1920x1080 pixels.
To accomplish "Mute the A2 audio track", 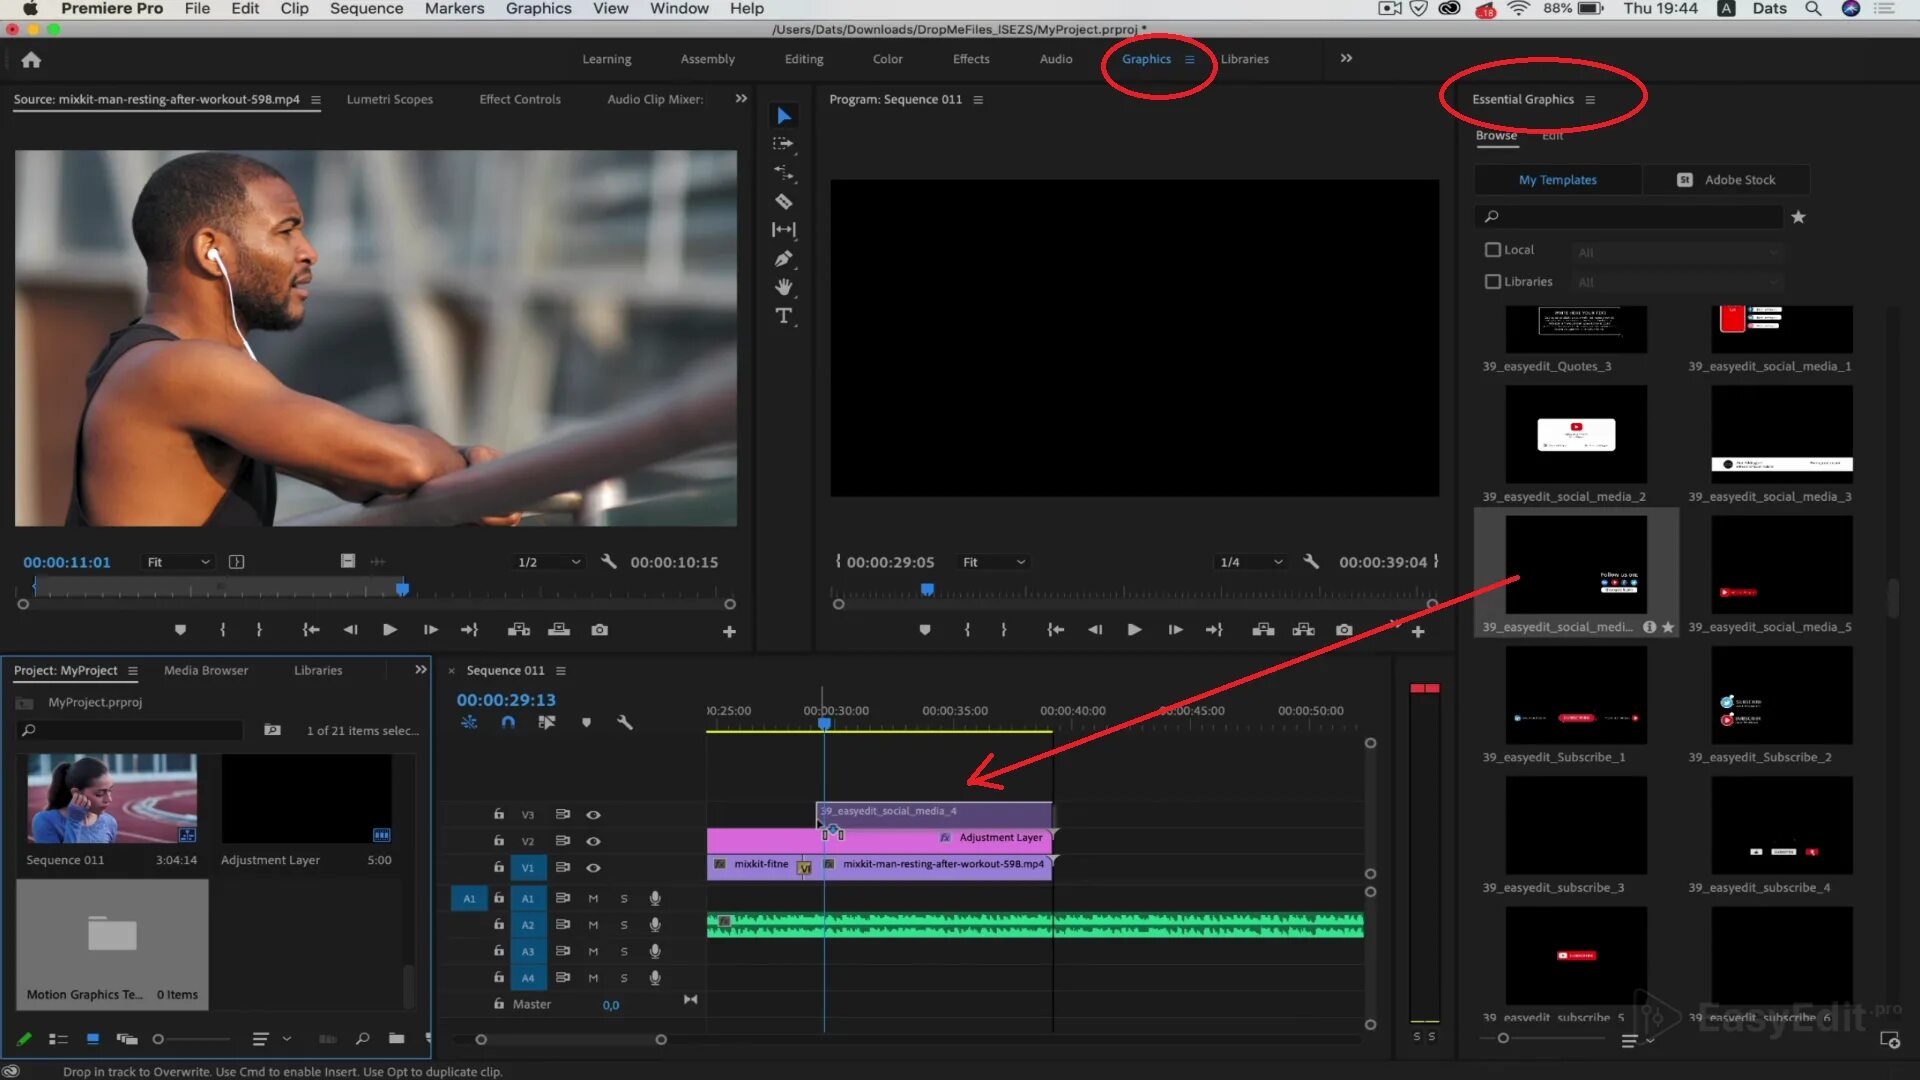I will 593,925.
